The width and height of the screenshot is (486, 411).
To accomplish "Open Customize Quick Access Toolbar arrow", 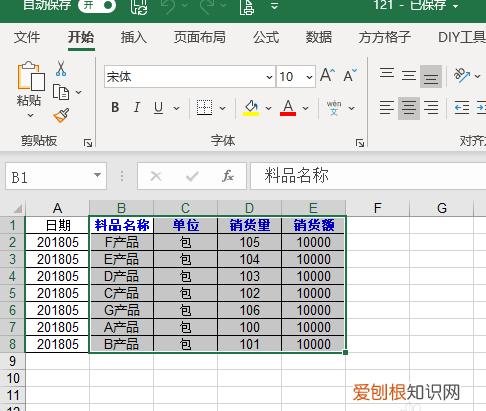I will [x=274, y=6].
